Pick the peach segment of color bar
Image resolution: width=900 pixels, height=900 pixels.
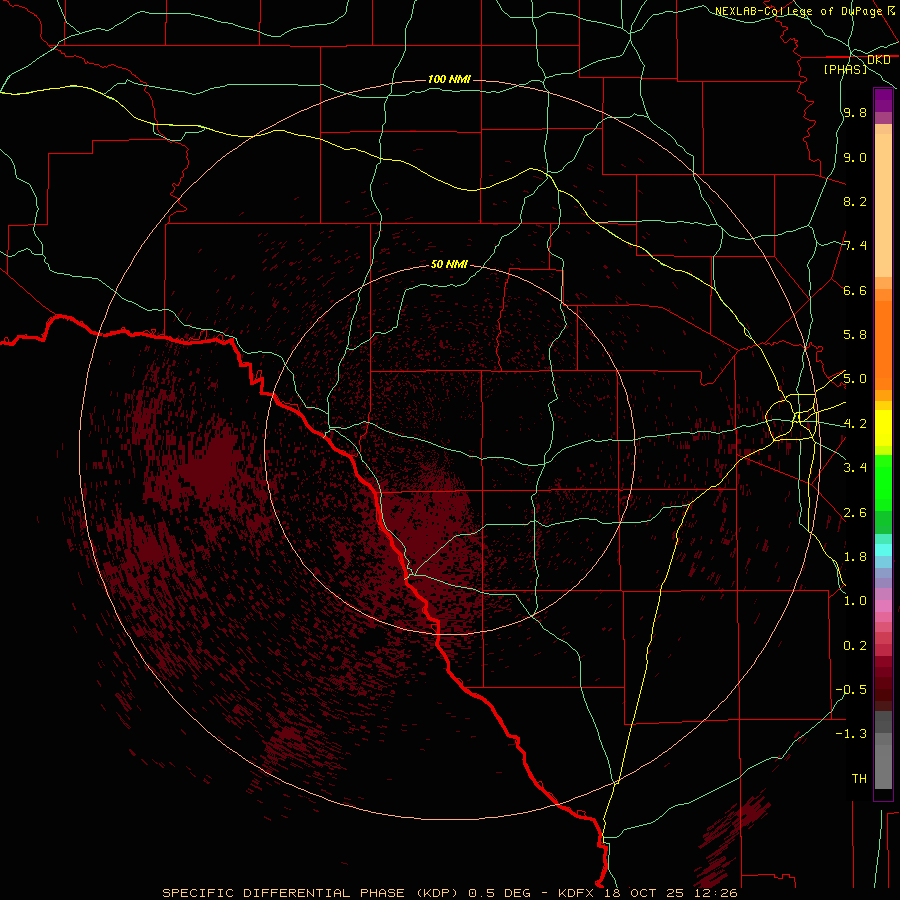click(883, 205)
